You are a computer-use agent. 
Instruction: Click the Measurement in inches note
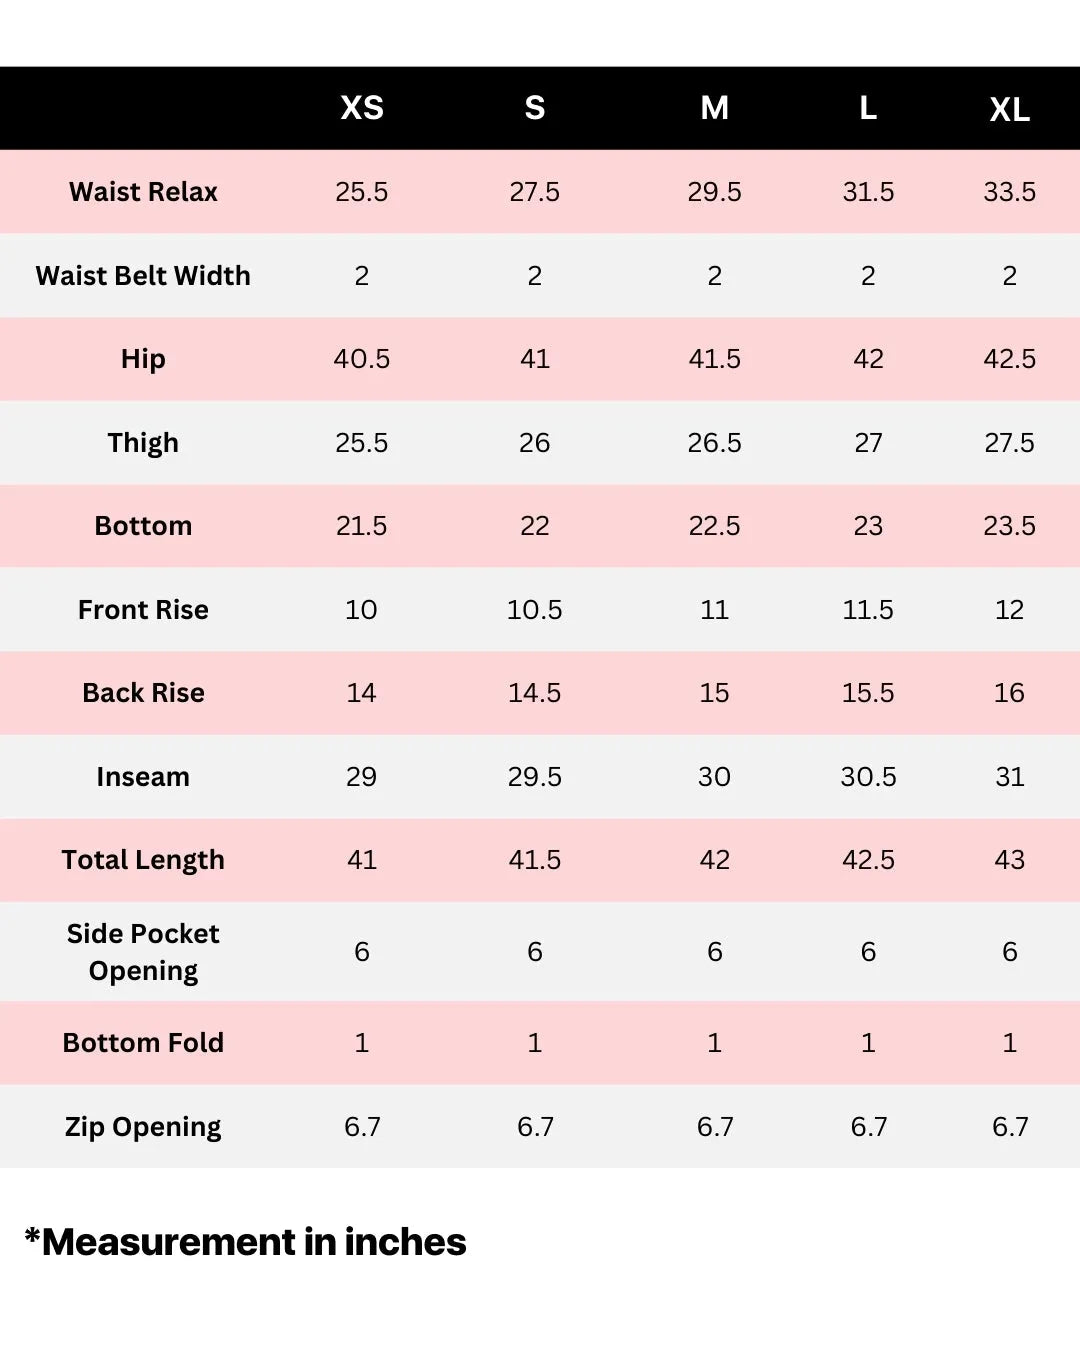tap(246, 1242)
